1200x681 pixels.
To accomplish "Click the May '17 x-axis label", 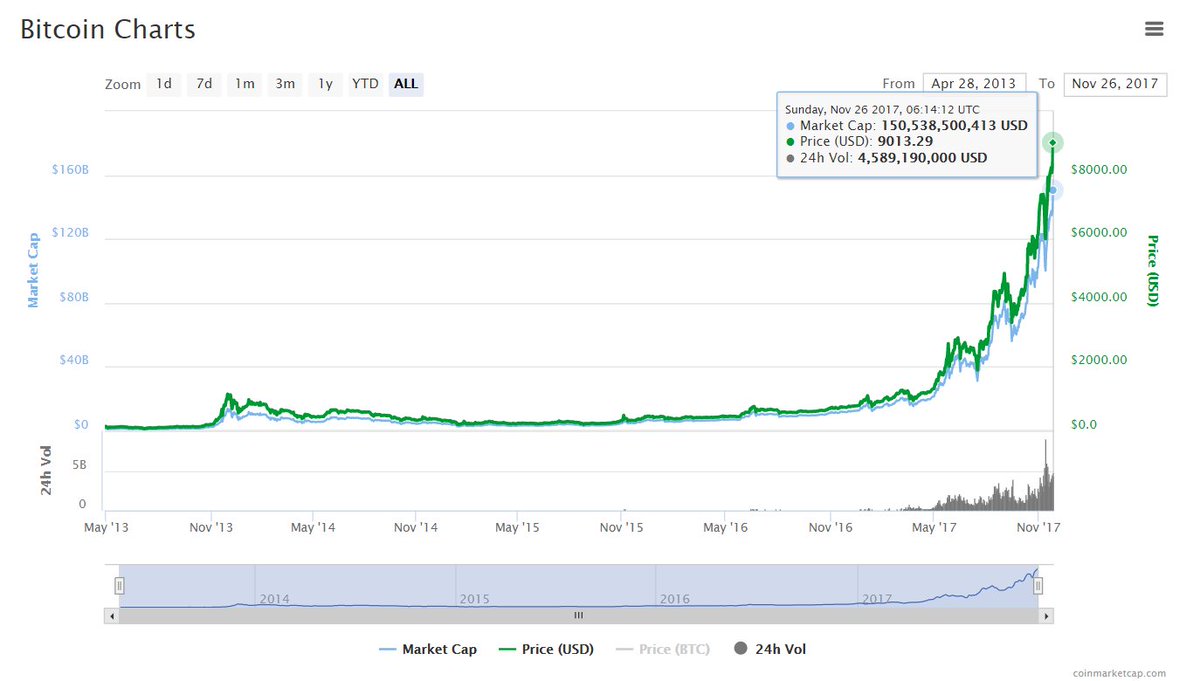I will coord(932,527).
